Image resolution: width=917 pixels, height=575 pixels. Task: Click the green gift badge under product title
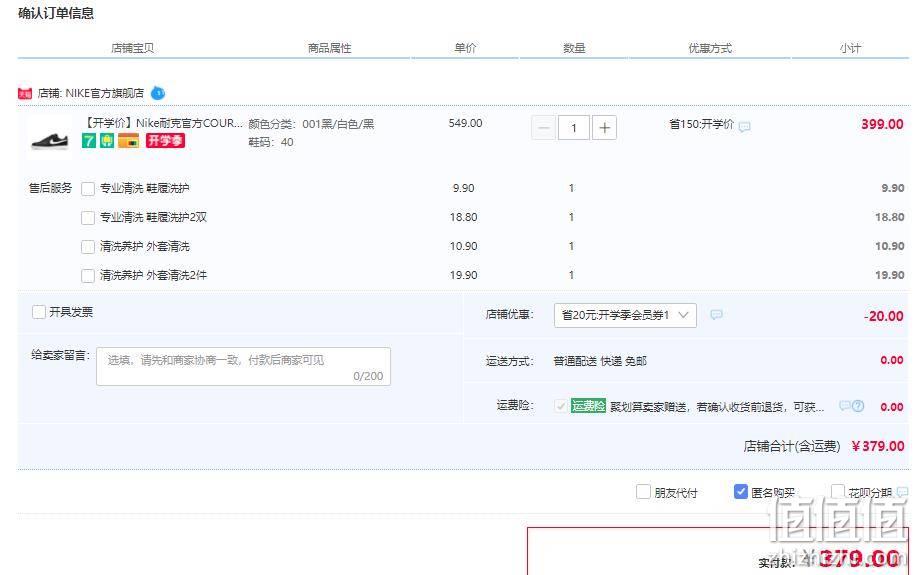106,140
